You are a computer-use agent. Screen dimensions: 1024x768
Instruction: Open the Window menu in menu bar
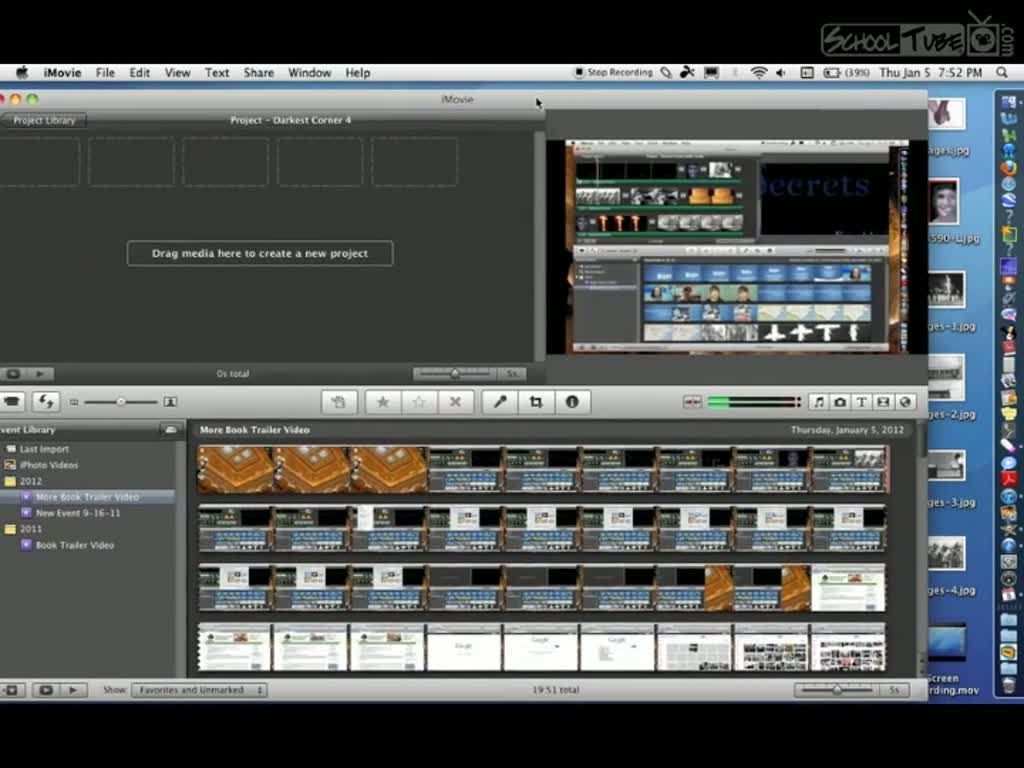click(309, 73)
